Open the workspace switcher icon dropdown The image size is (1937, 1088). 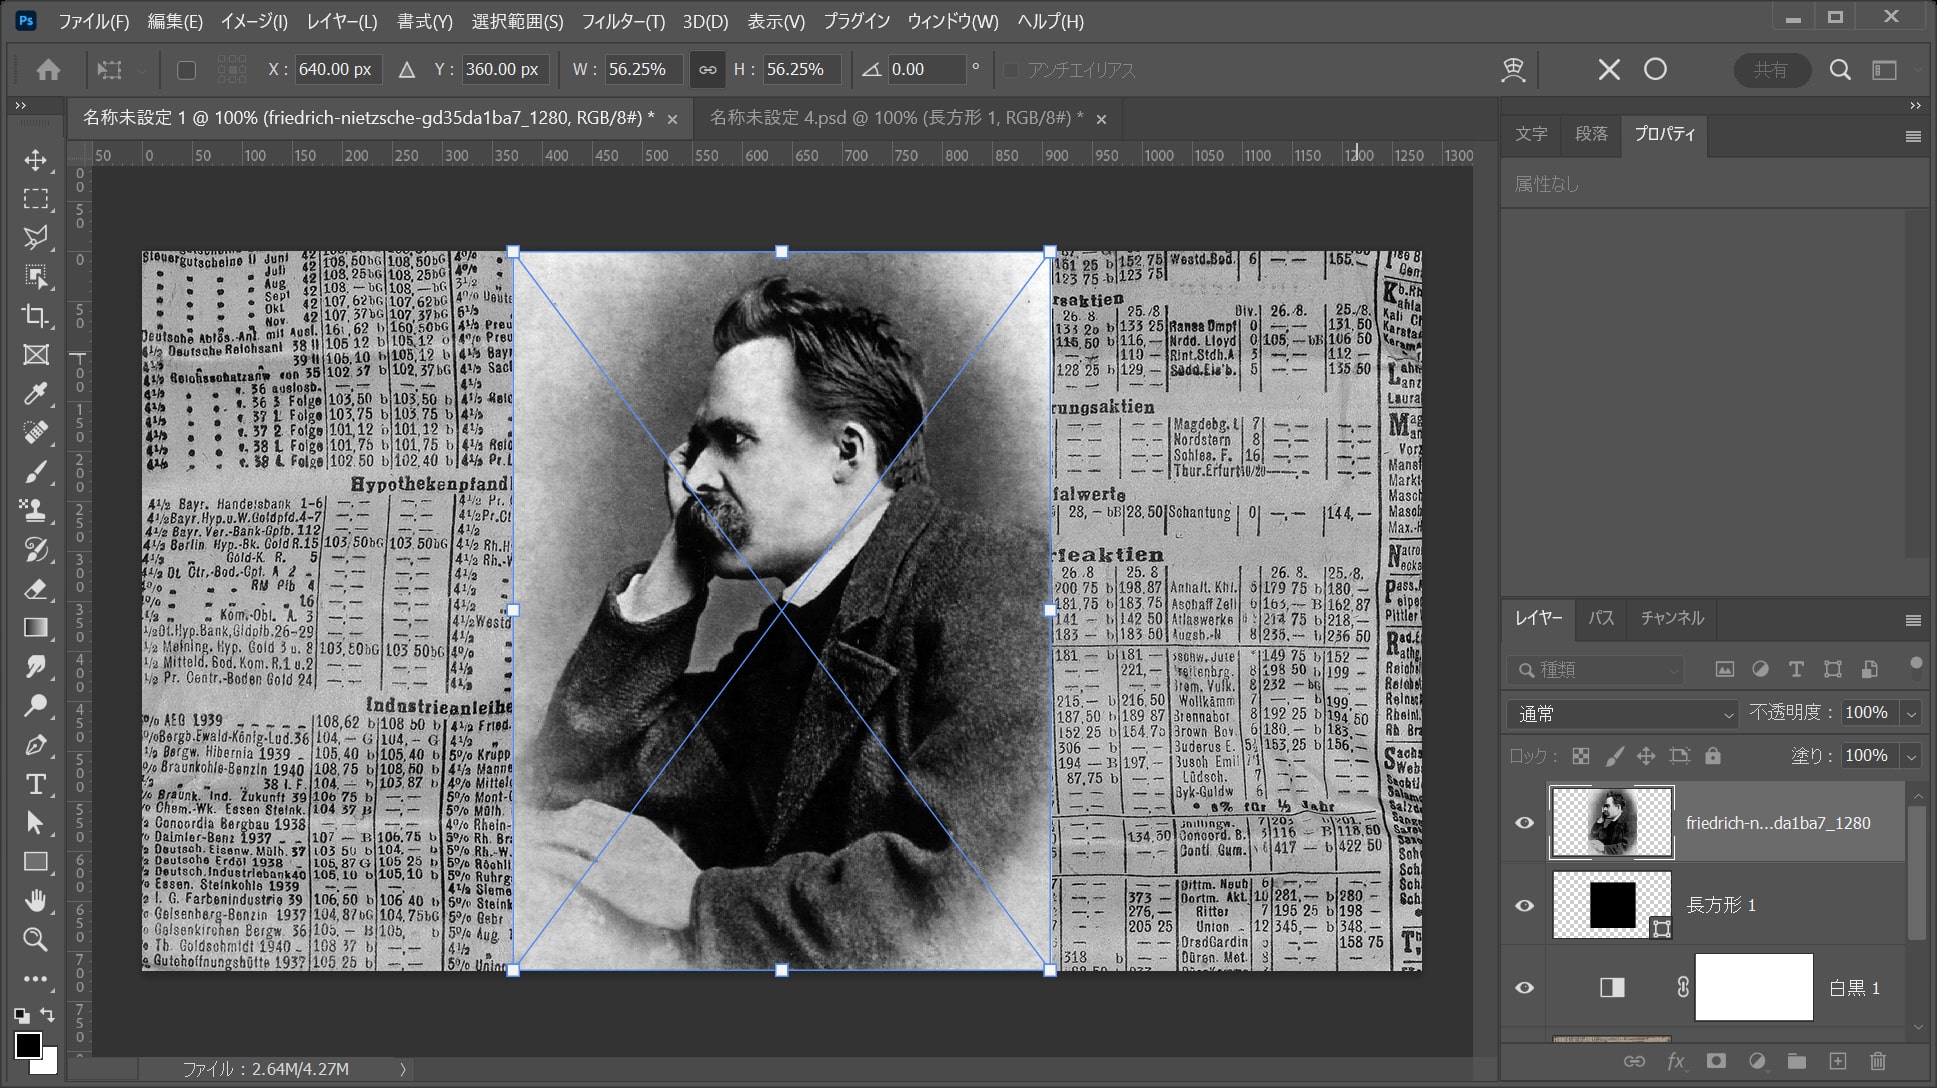pos(1885,70)
